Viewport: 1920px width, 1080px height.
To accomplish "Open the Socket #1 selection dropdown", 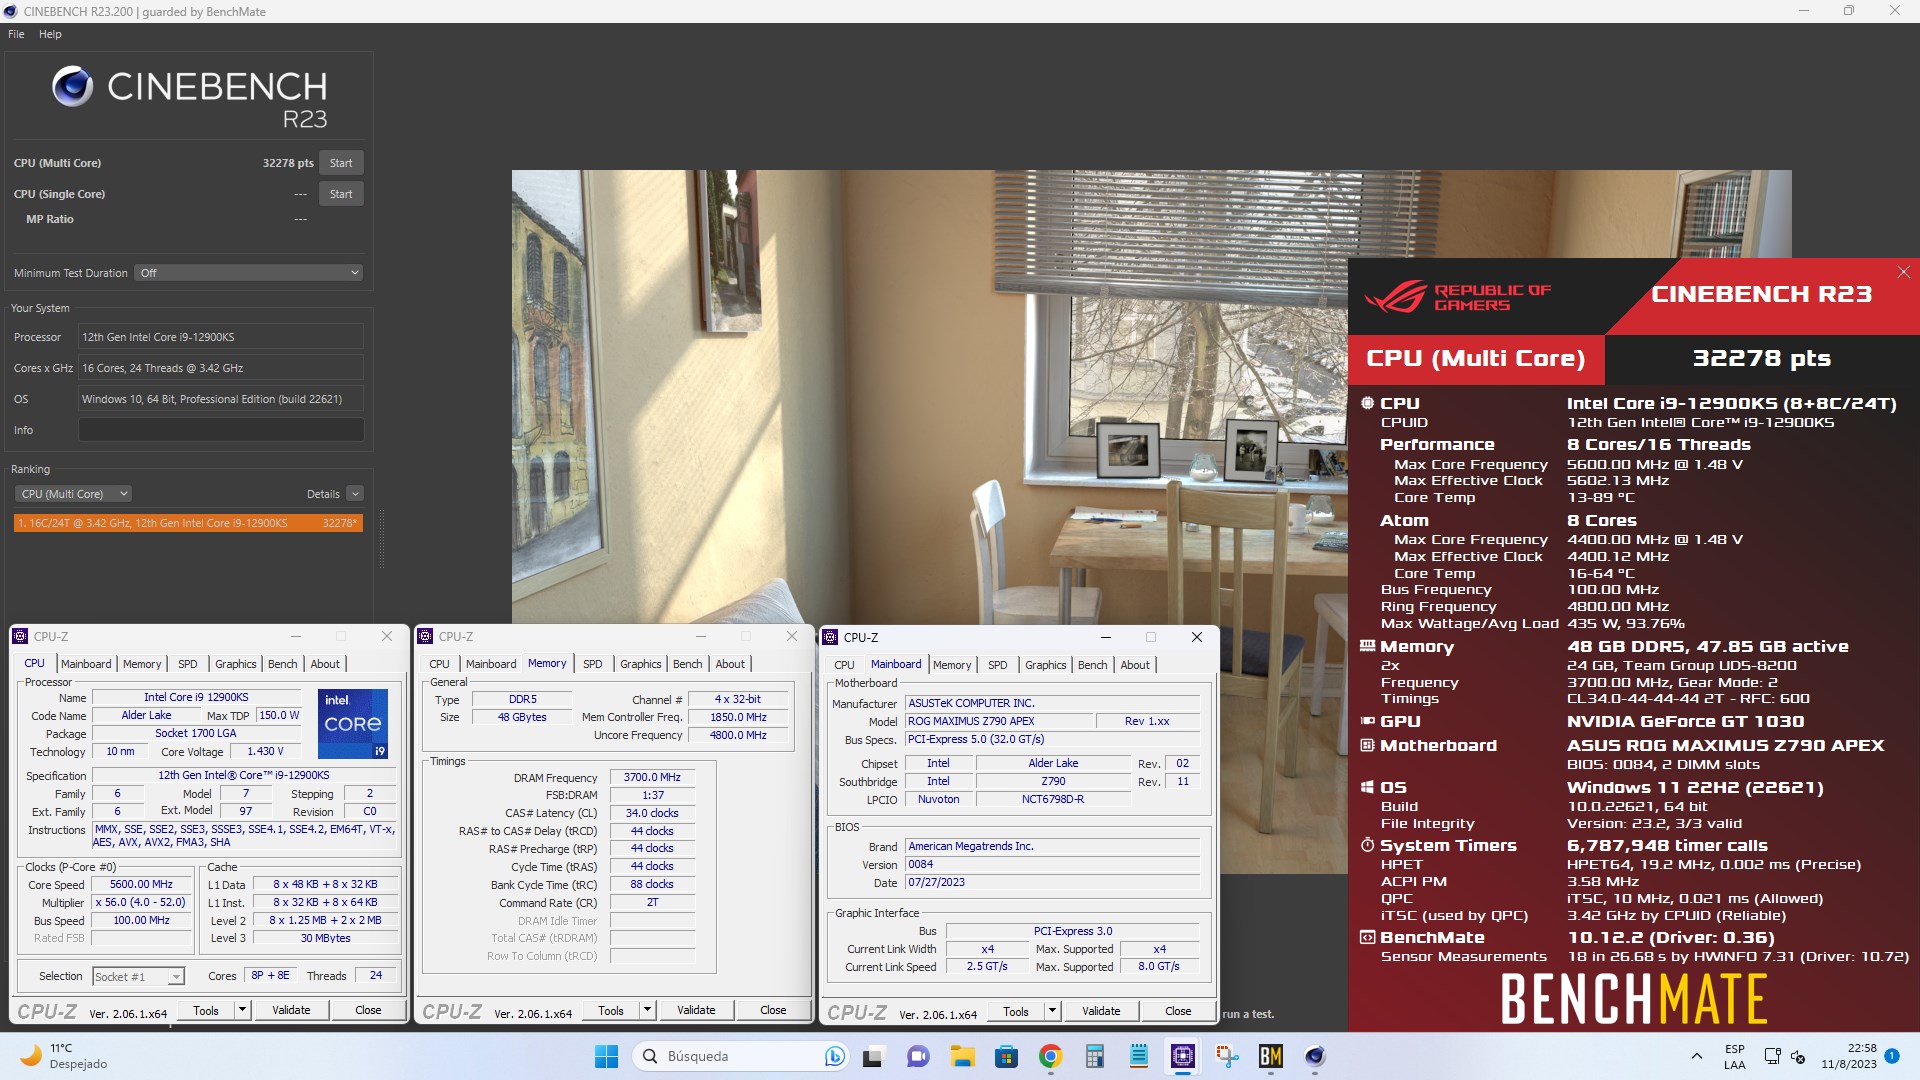I will [x=139, y=977].
